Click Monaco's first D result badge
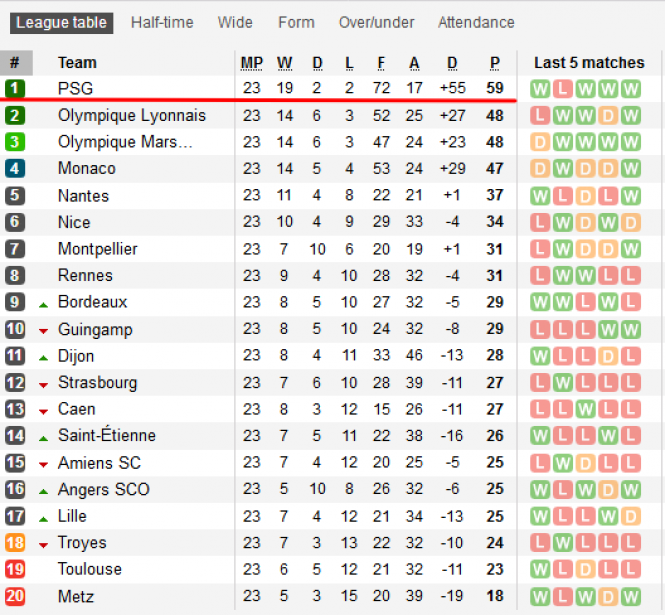Image resolution: width=665 pixels, height=615 pixels. [540, 169]
